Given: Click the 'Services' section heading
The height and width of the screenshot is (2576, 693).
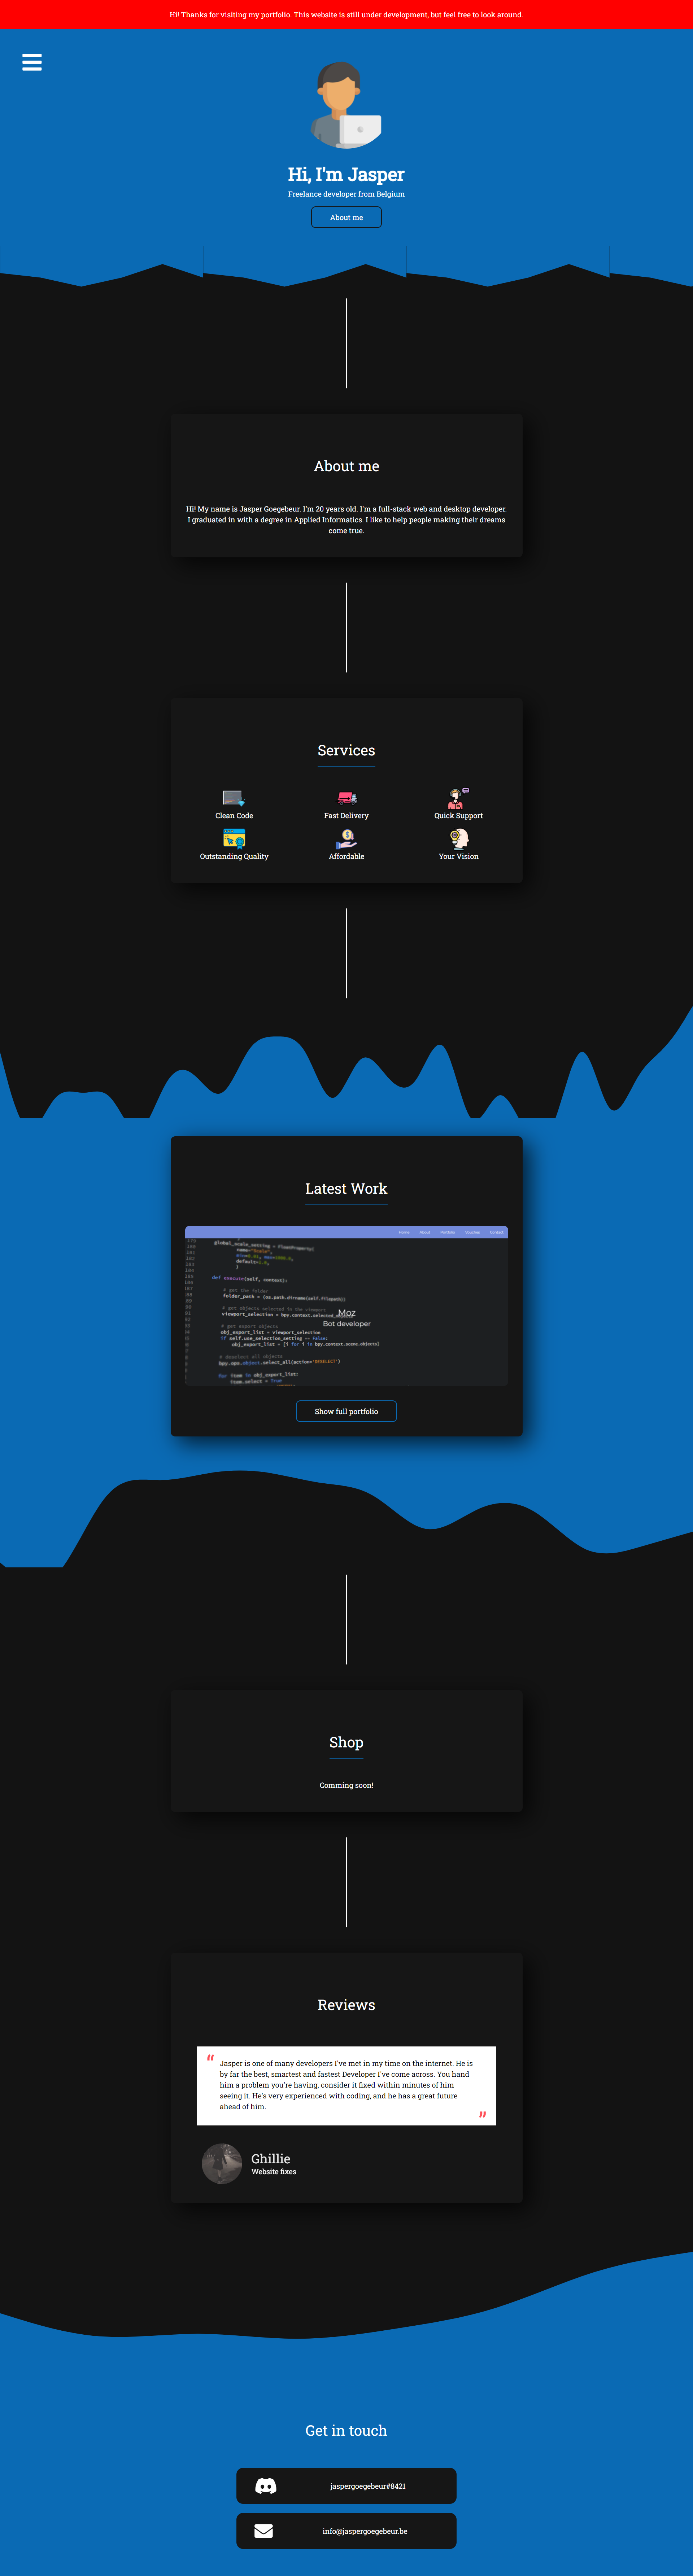Looking at the screenshot, I should coord(346,750).
